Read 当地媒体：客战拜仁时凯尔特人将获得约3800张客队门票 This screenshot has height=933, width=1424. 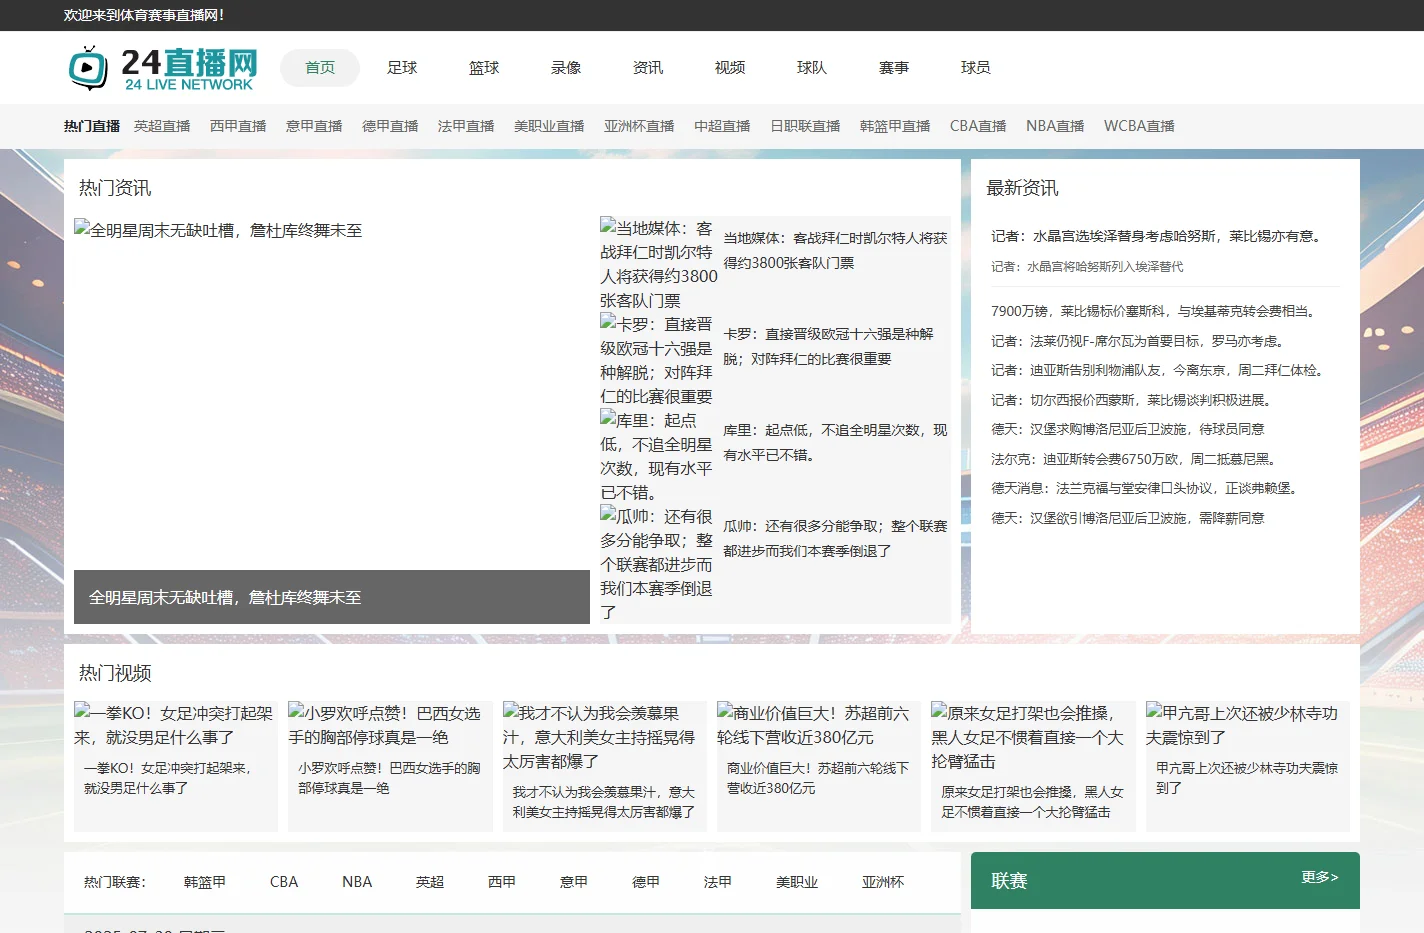835,251
